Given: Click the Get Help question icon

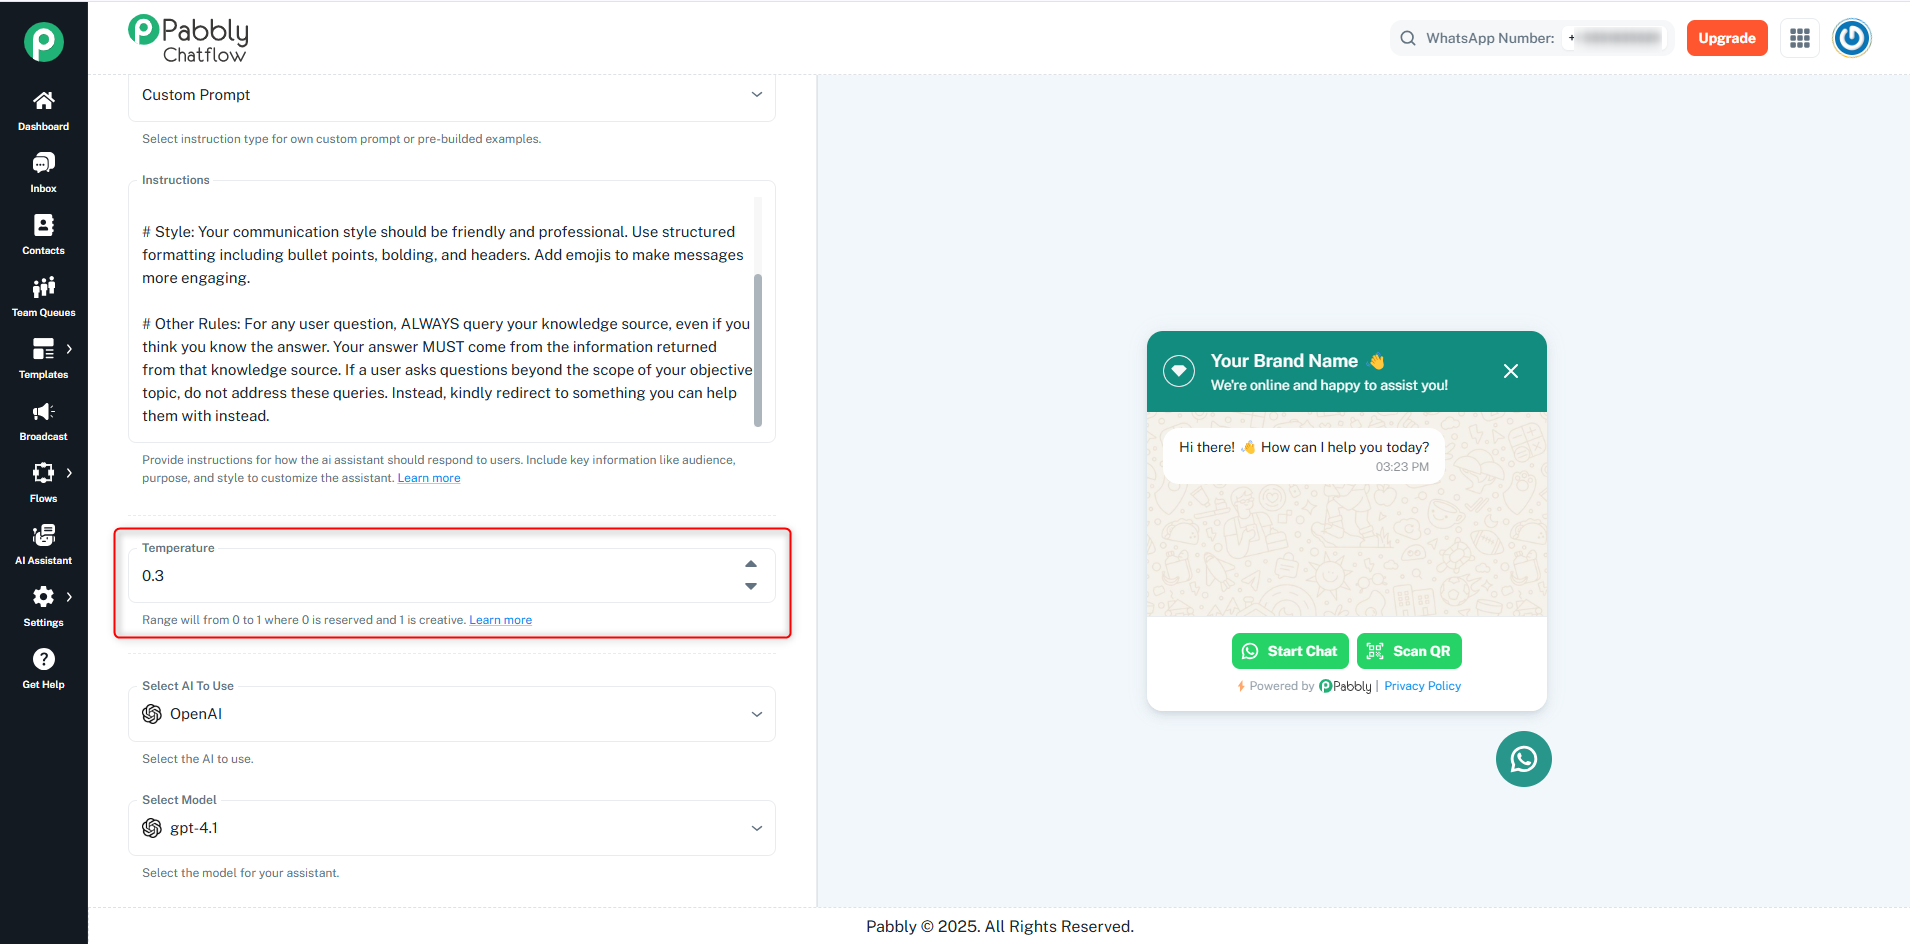Looking at the screenshot, I should pos(43,659).
